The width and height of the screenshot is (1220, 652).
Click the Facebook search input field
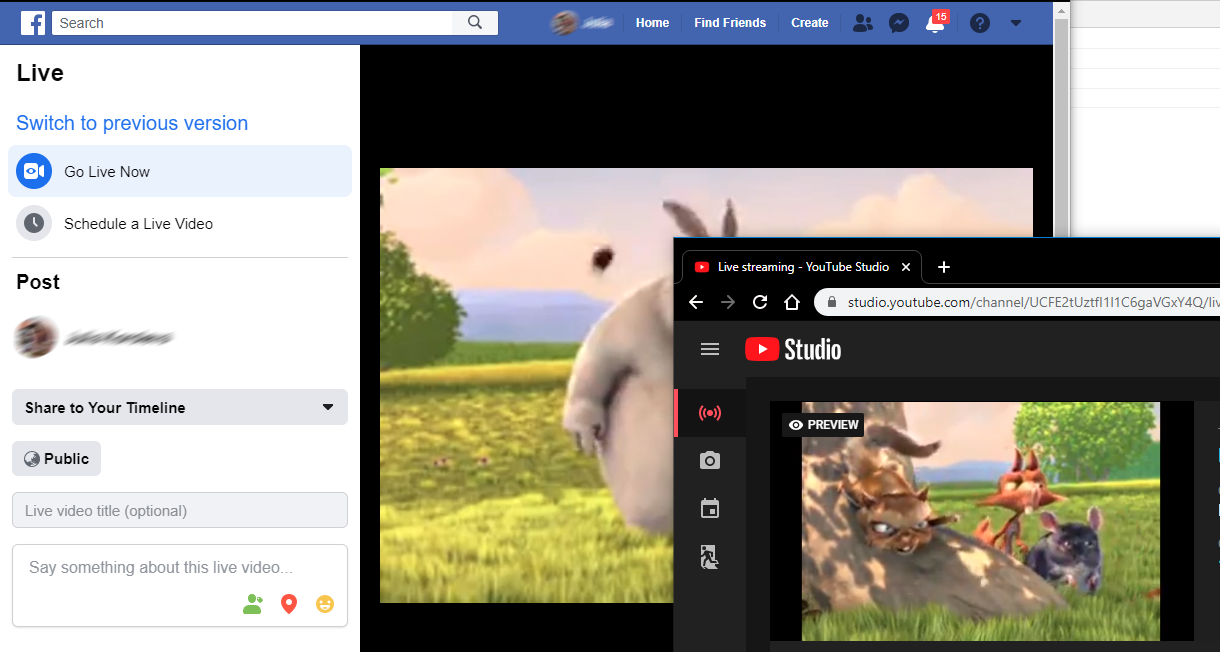pos(253,22)
